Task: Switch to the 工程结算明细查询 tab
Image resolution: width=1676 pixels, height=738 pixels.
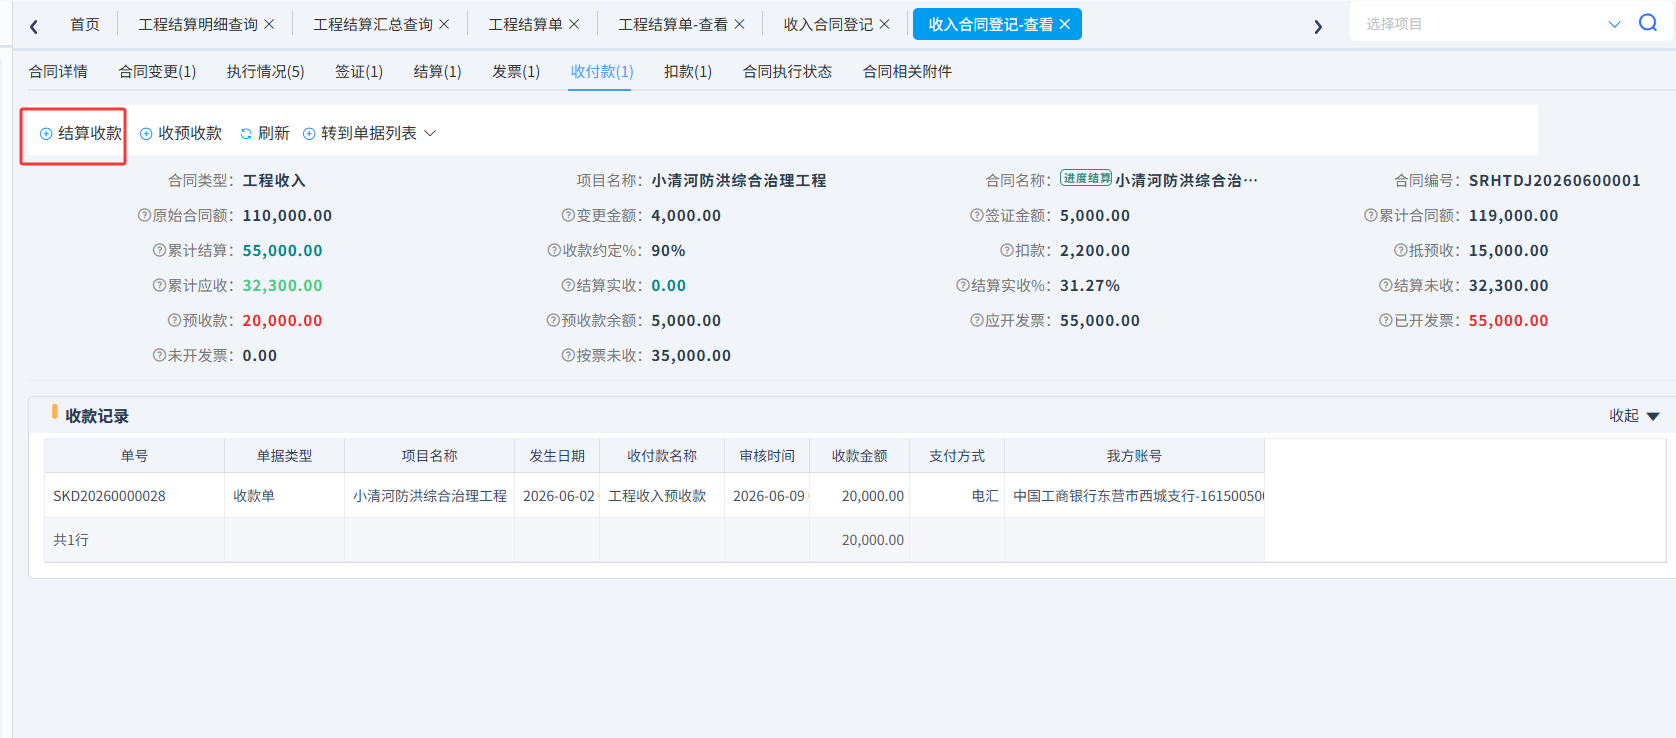Action: 198,24
